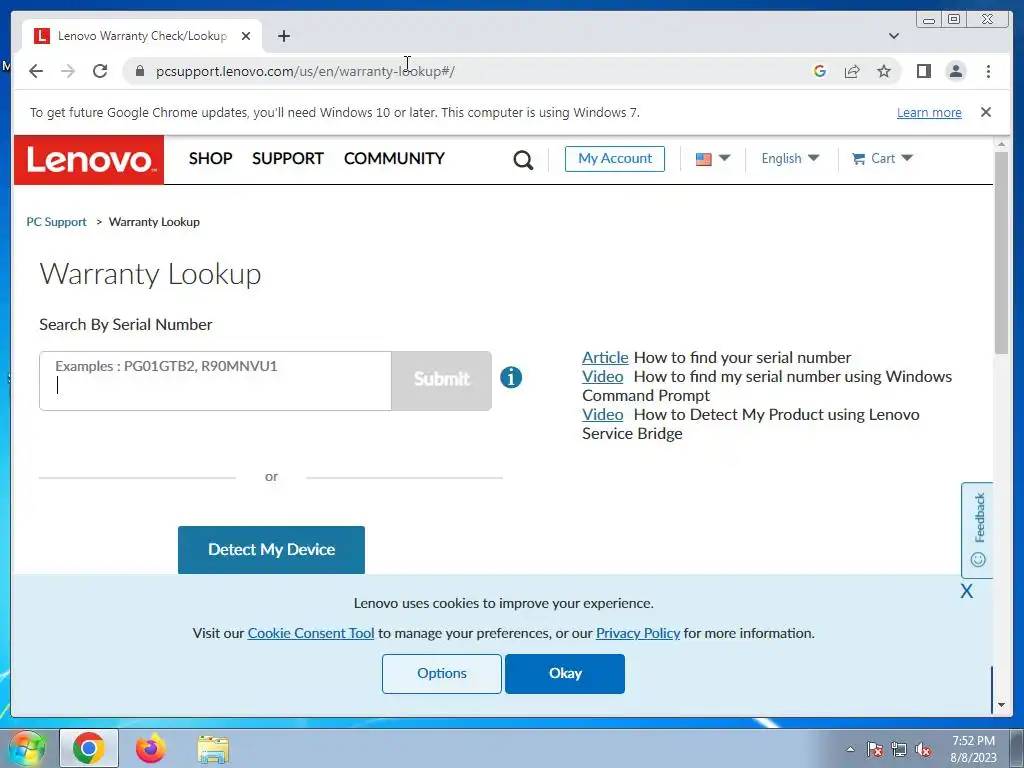Close the cookie banner with the X
The height and width of the screenshot is (768, 1024).
tap(967, 591)
